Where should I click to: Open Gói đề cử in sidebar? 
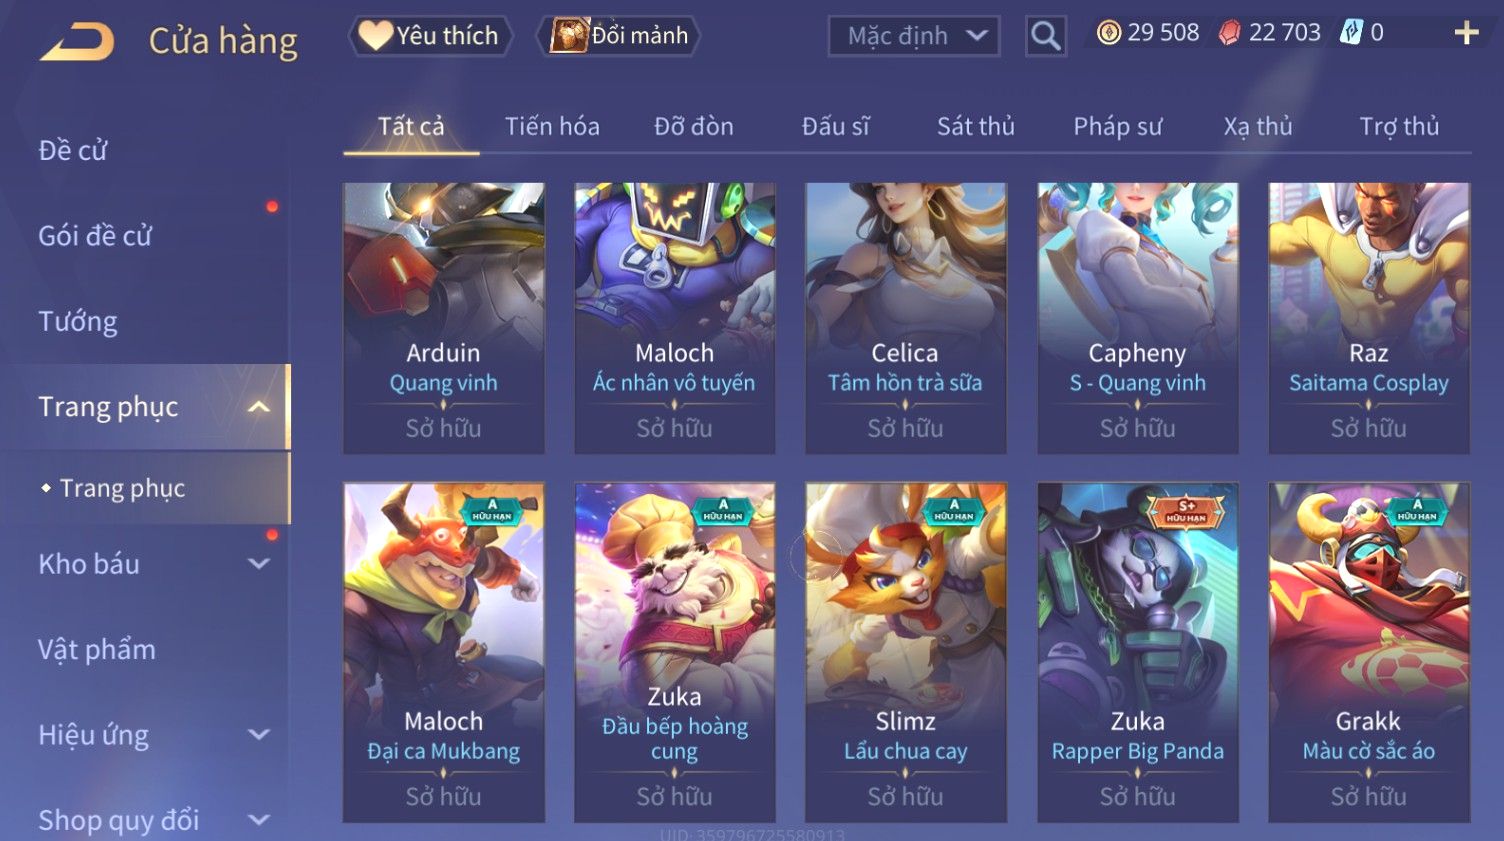tap(95, 236)
